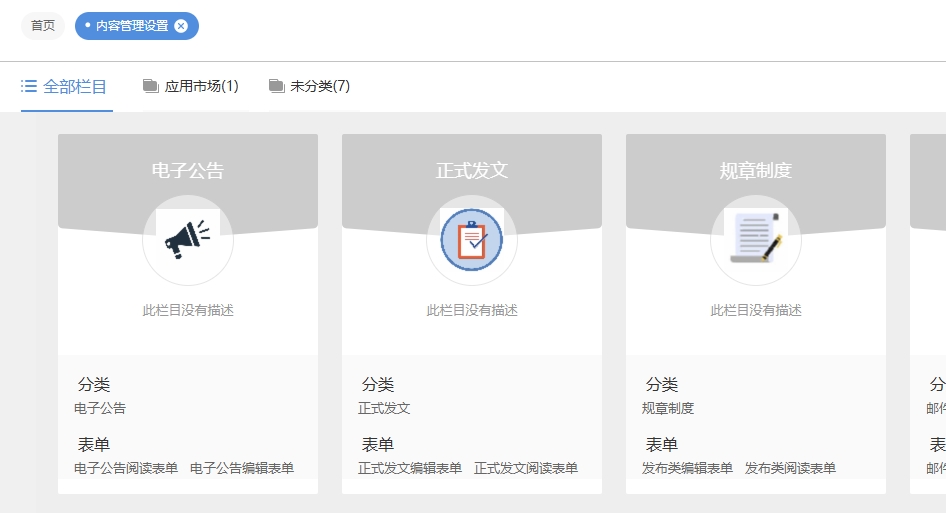Open 电子公告编辑表单 form
This screenshot has height=513, width=946.
coord(242,468)
